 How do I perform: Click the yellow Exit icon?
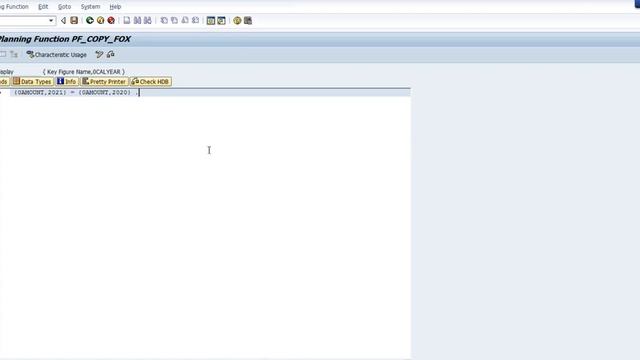[x=100, y=20]
